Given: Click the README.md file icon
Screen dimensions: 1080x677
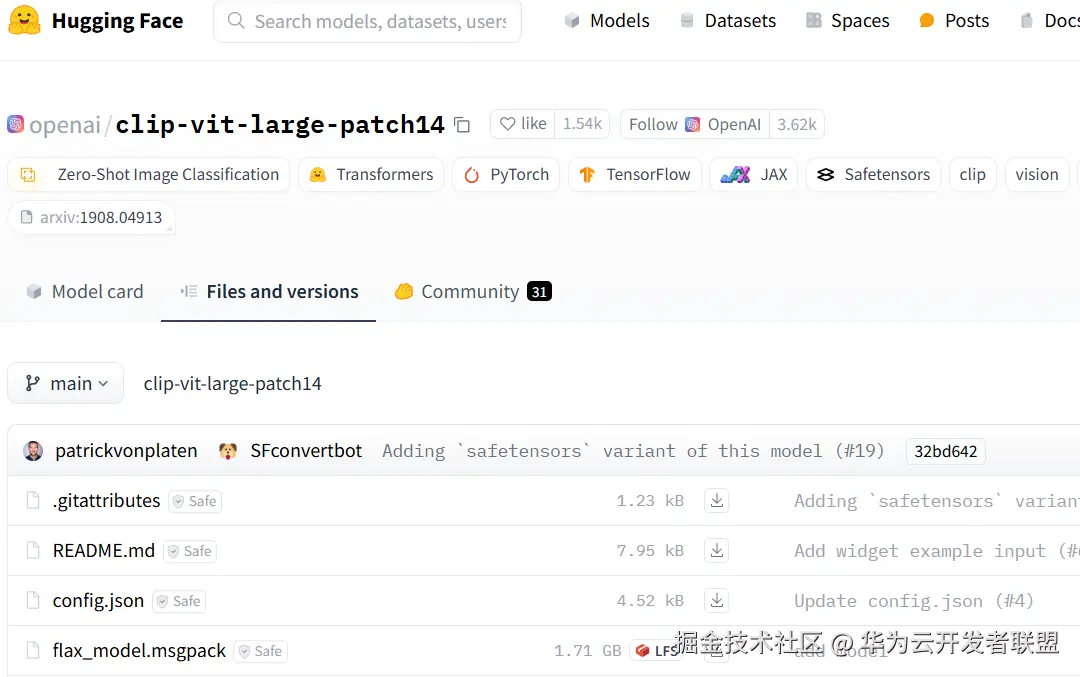Looking at the screenshot, I should coord(32,551).
